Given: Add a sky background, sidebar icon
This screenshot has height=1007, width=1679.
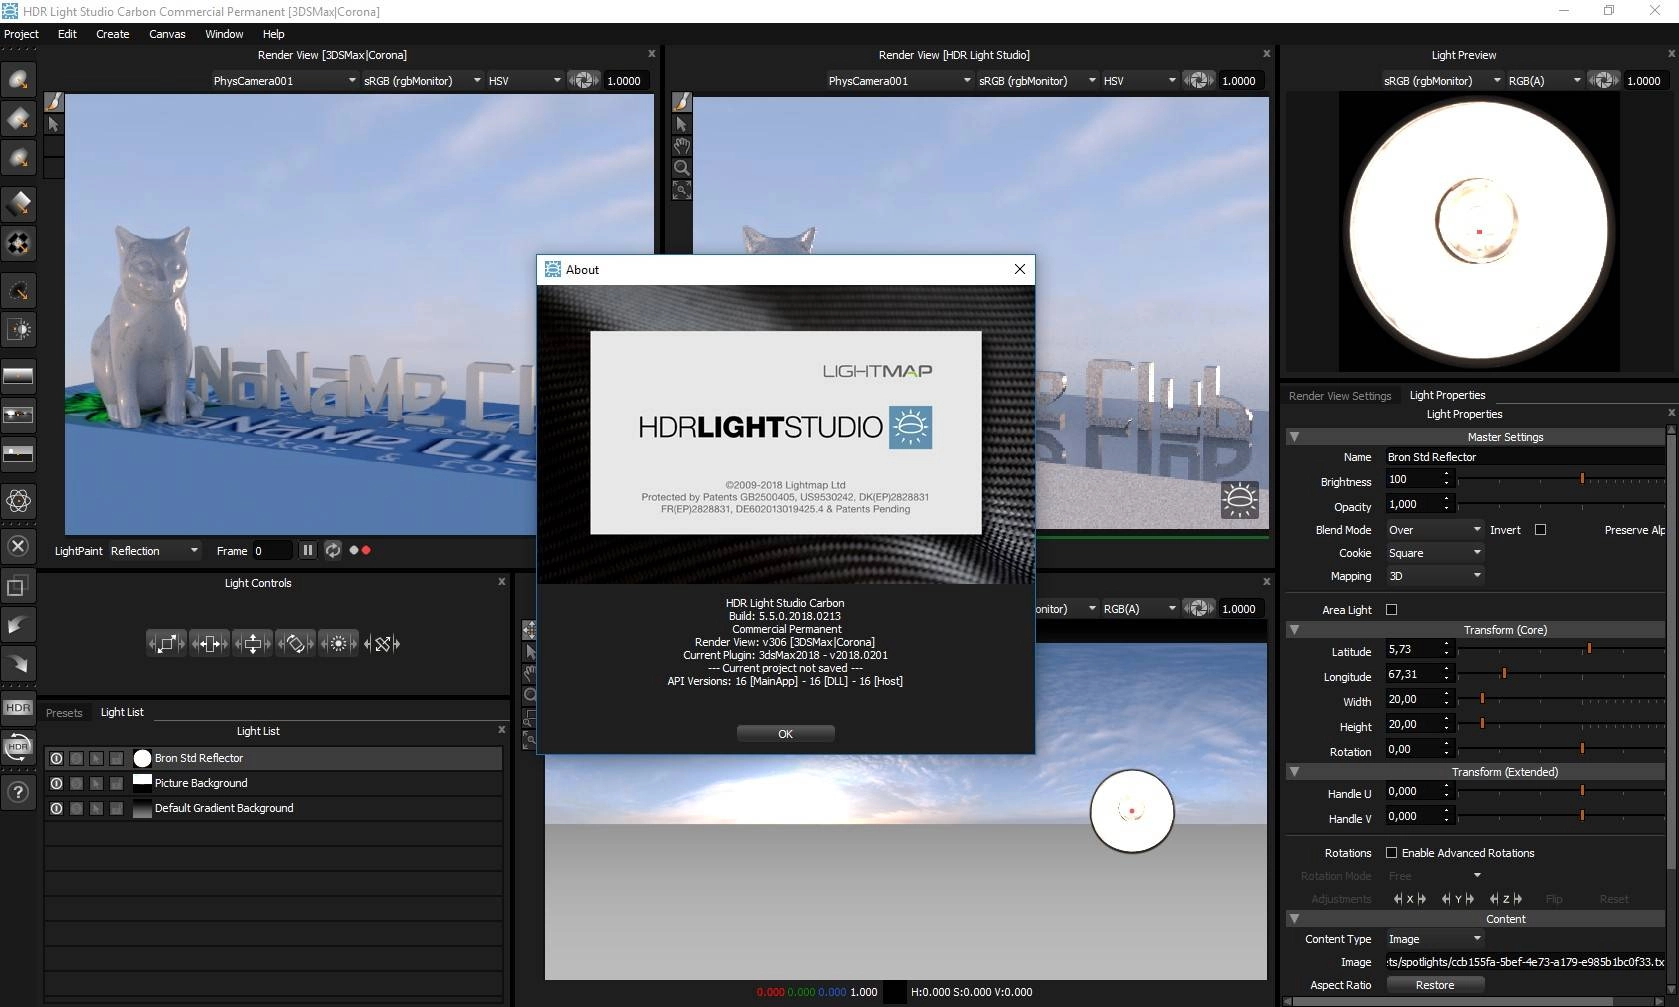Looking at the screenshot, I should 18,453.
